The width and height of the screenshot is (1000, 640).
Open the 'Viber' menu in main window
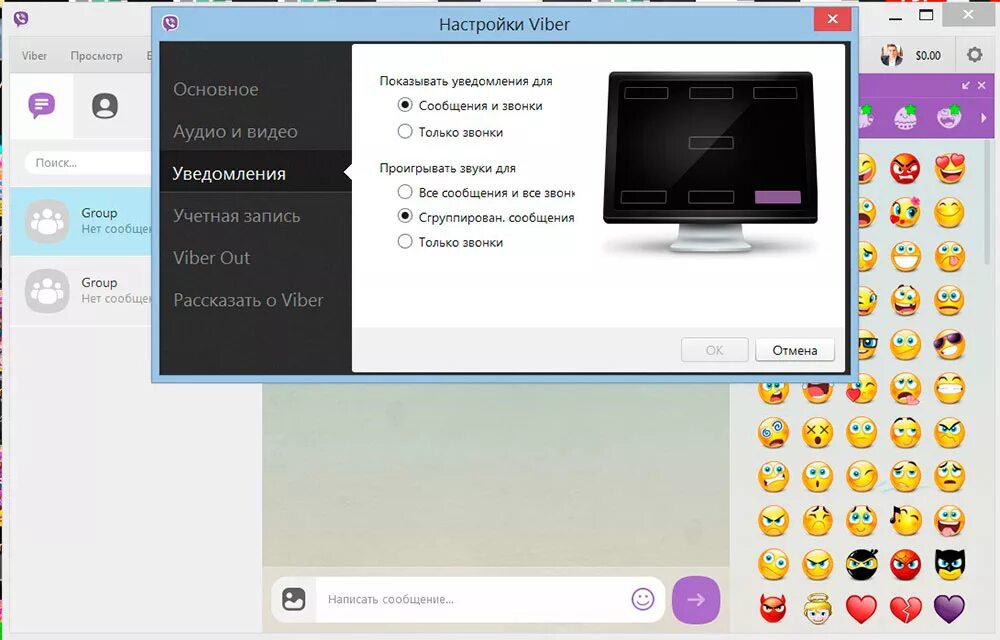34,55
